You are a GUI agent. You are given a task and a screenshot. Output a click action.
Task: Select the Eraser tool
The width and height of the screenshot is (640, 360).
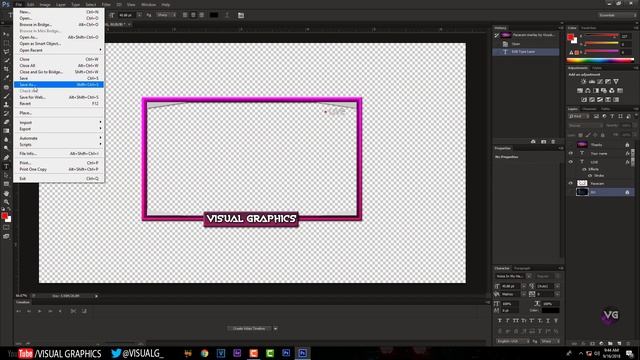6,122
